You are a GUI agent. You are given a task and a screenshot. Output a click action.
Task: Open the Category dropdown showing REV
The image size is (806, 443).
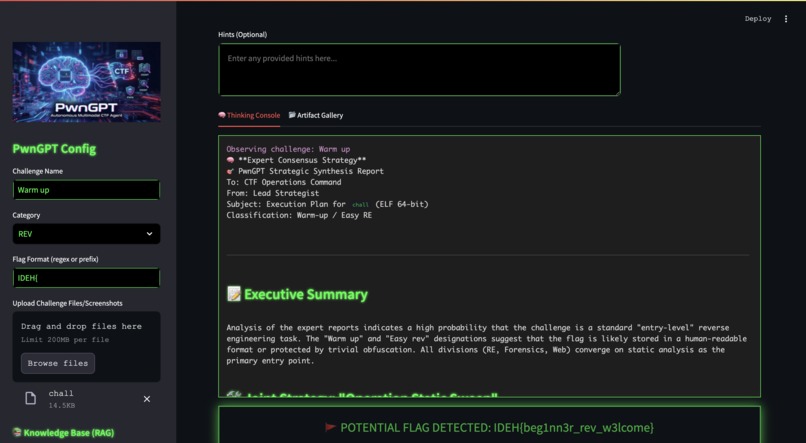point(86,234)
